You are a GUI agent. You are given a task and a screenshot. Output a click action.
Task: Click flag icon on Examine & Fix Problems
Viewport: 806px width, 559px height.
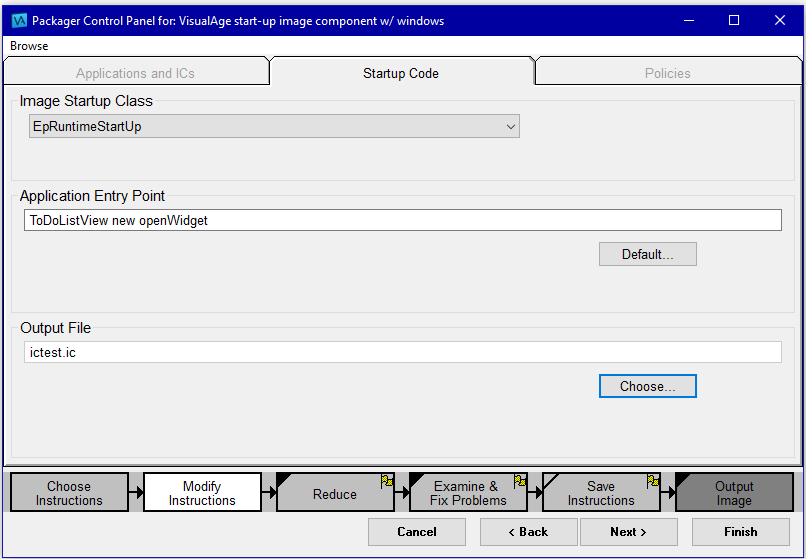(520, 481)
